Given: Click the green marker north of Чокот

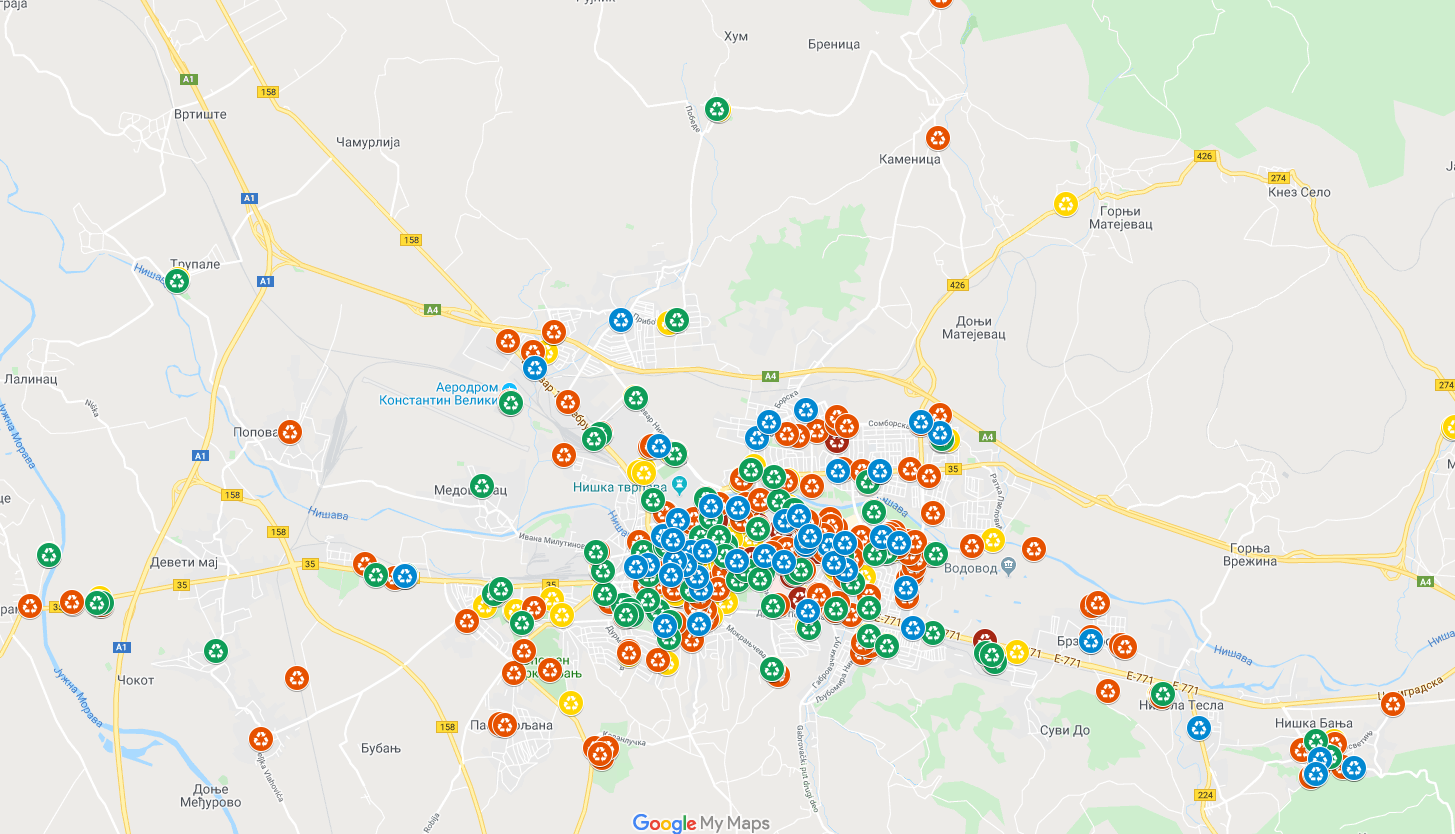Looking at the screenshot, I should 216,651.
